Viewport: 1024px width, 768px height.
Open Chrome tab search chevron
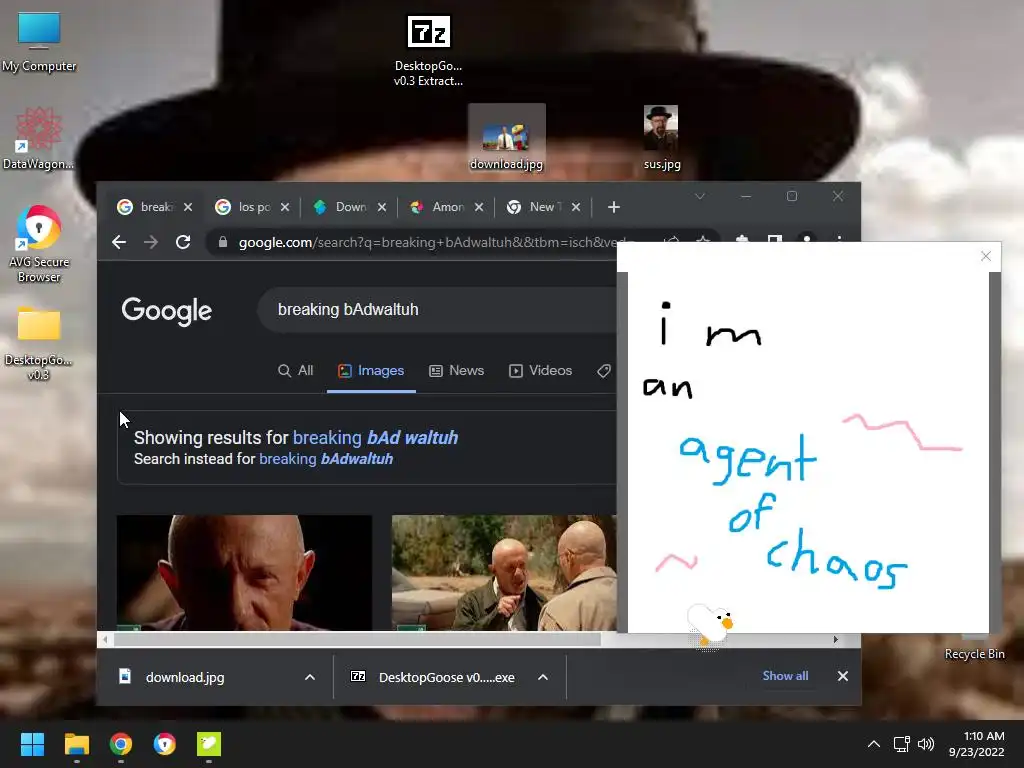tap(699, 196)
